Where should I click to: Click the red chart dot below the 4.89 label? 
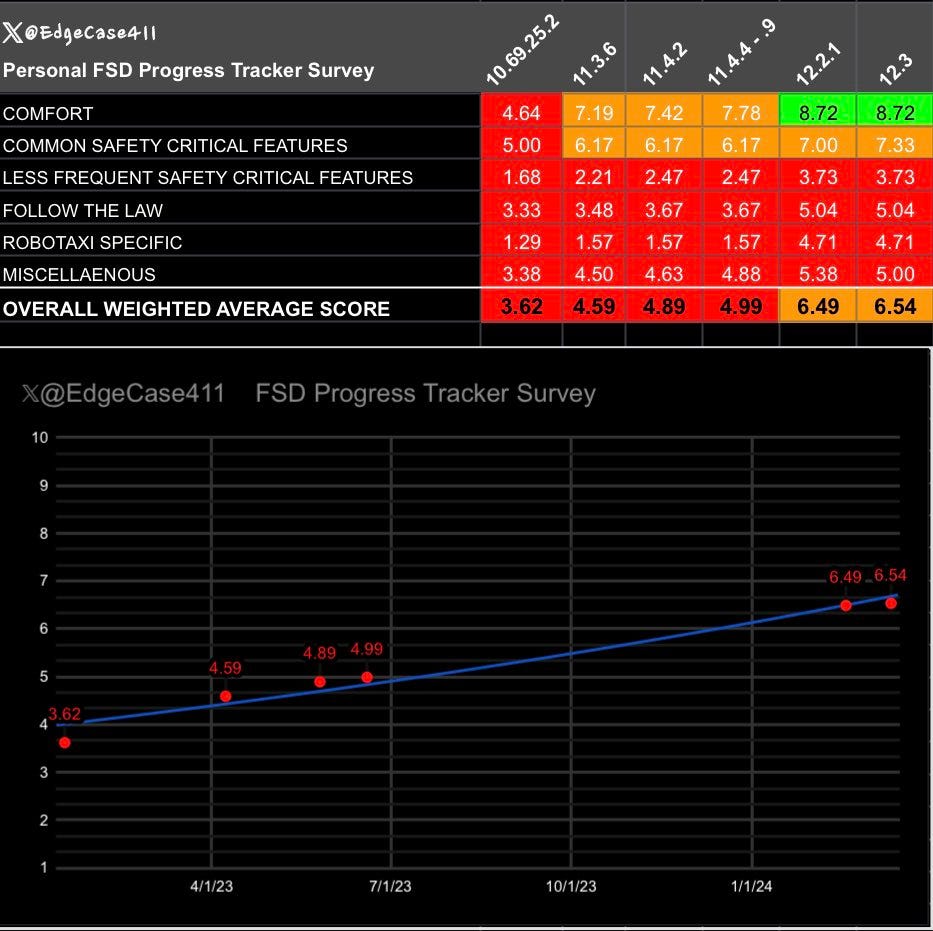click(320, 682)
